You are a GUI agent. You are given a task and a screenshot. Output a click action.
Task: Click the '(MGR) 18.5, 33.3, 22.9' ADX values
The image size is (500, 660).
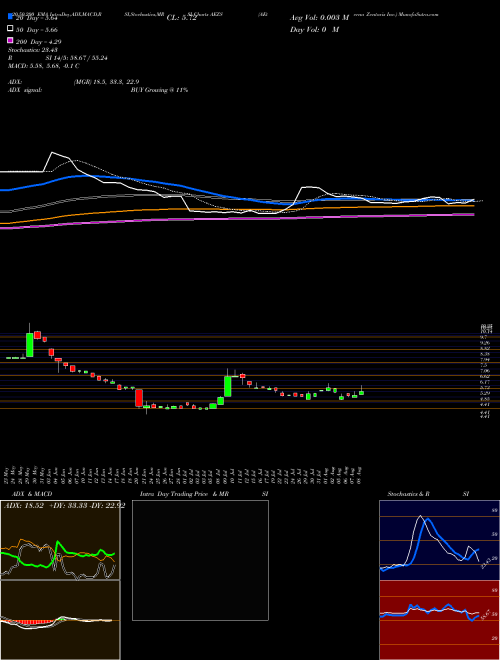(106, 82)
